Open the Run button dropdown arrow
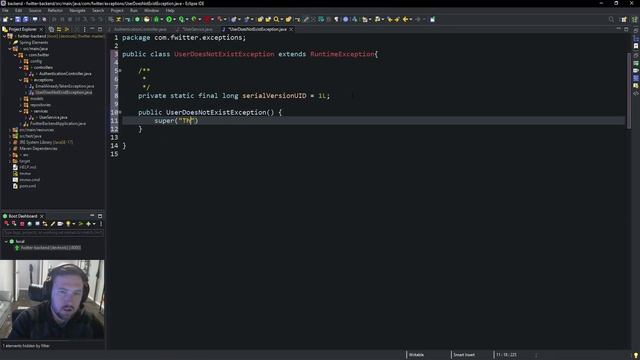 pos(175,19)
